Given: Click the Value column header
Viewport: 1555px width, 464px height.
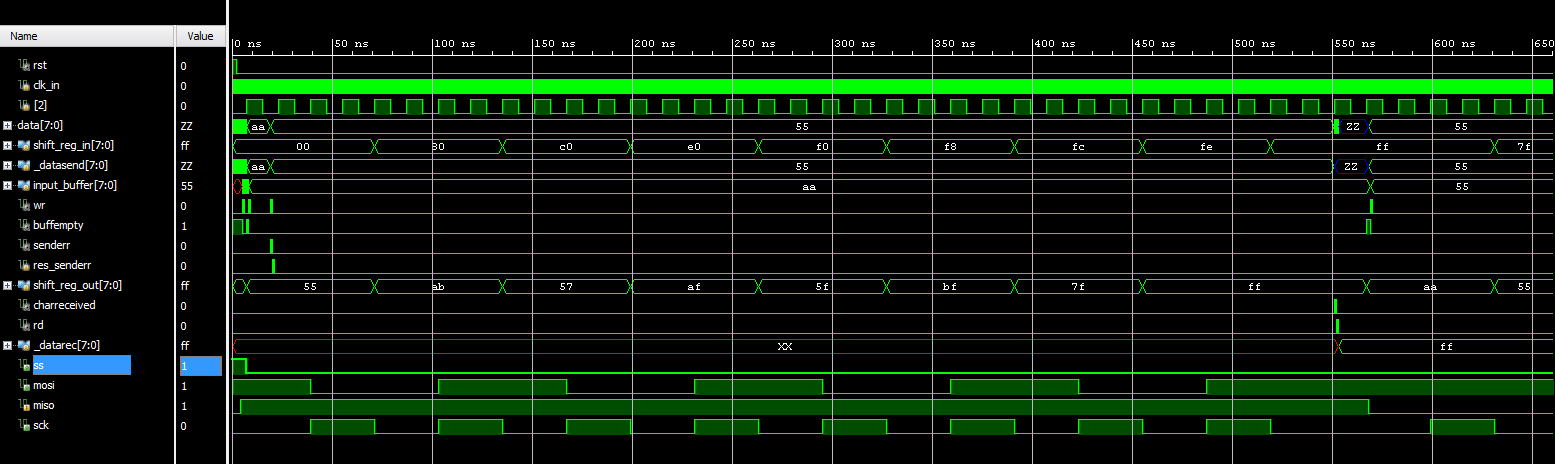Looking at the screenshot, I should click(x=200, y=36).
